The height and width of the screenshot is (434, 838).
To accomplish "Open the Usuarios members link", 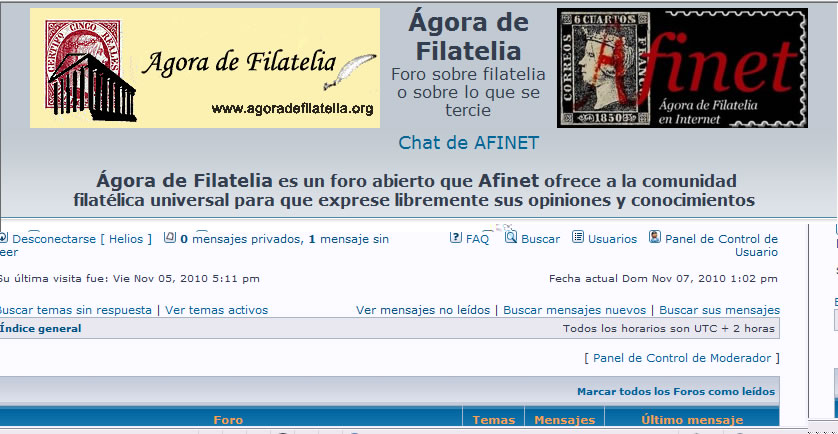I will point(612,239).
